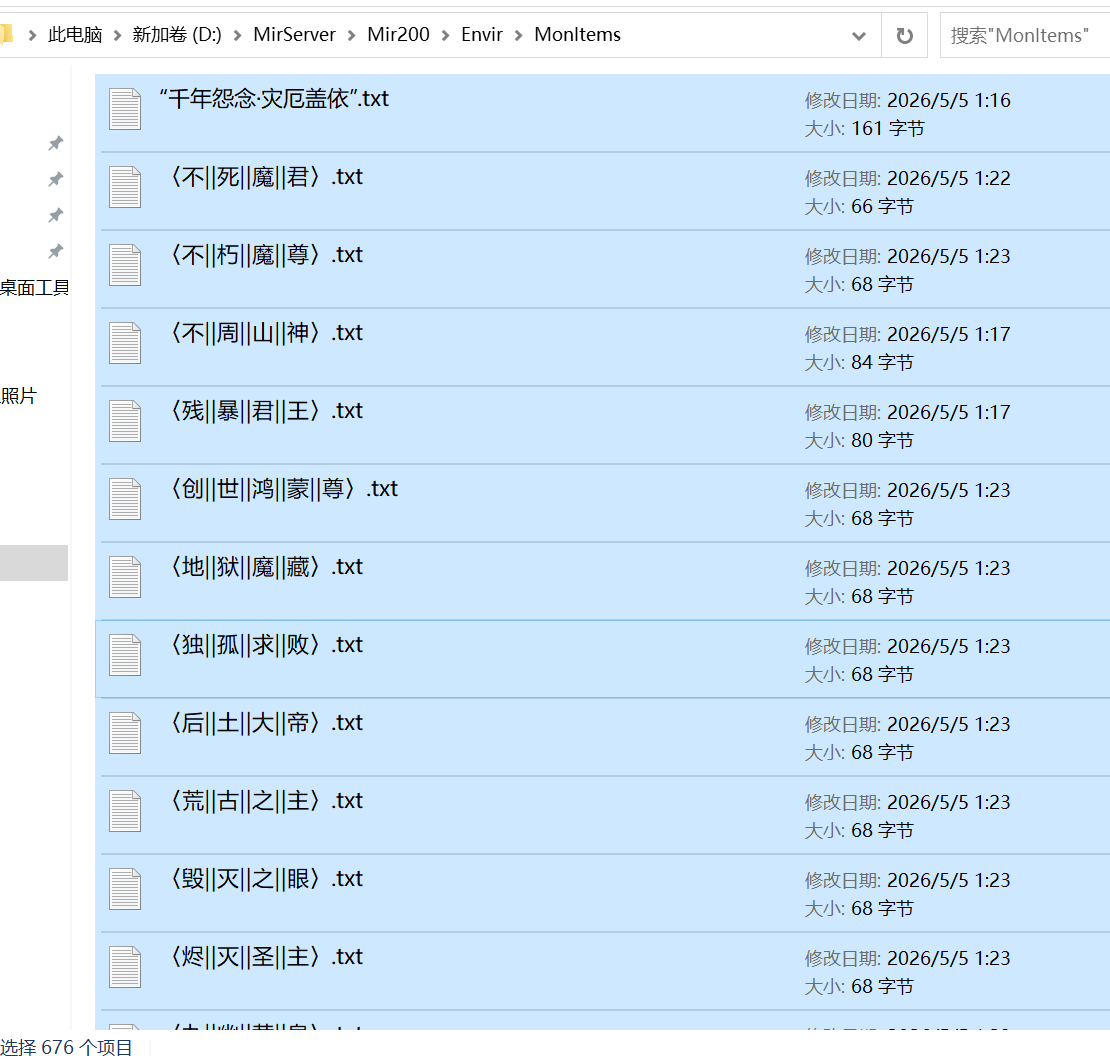Expand the chevron after 此电脑
The height and width of the screenshot is (1062, 1110).
(x=117, y=35)
